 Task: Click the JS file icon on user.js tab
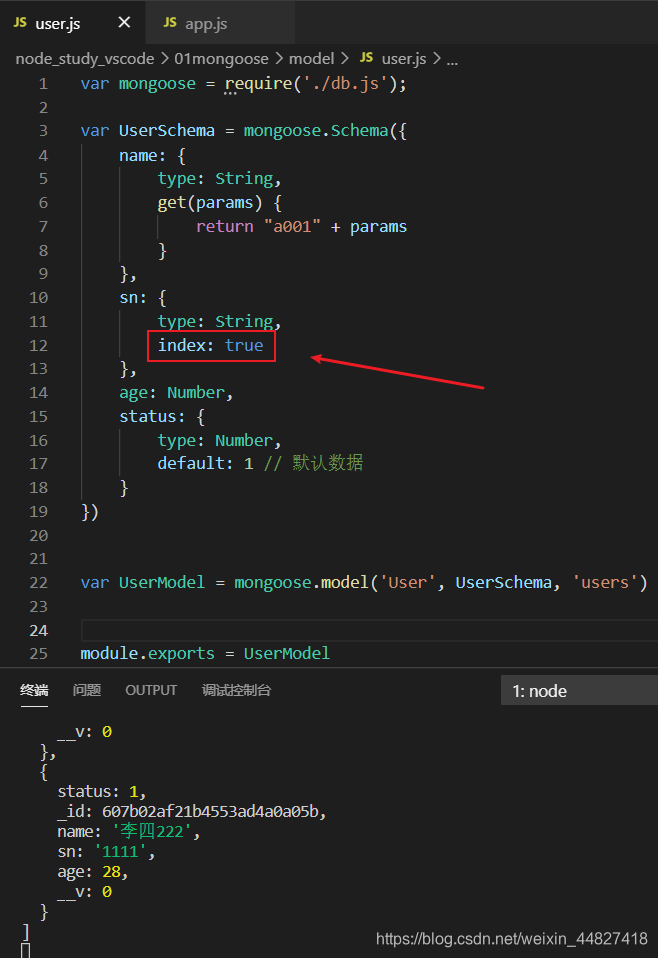pos(20,23)
